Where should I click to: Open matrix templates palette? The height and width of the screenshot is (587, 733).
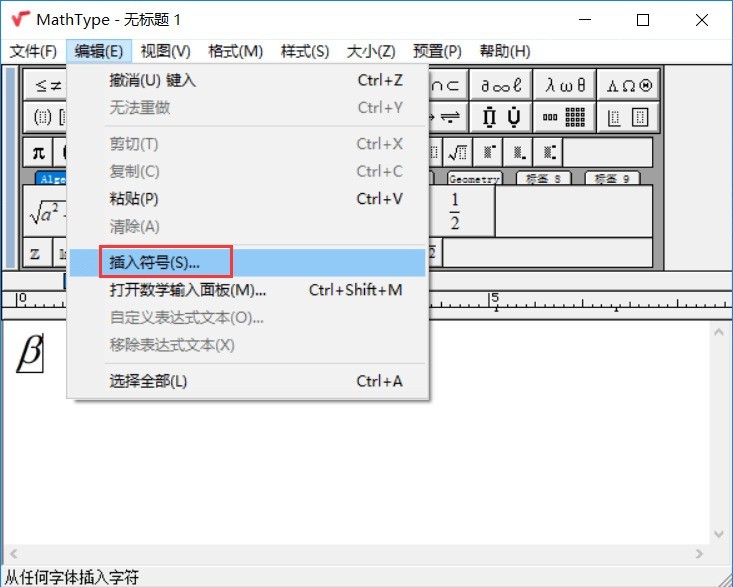565,117
